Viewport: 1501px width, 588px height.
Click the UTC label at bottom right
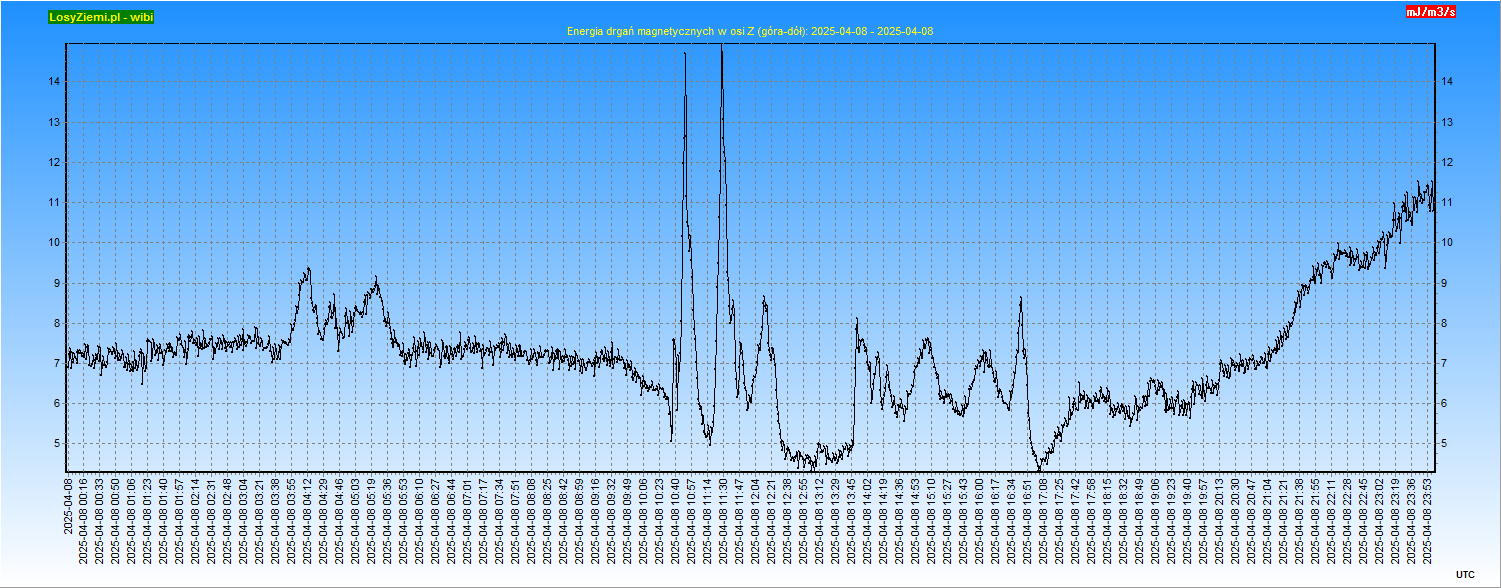[x=1464, y=574]
